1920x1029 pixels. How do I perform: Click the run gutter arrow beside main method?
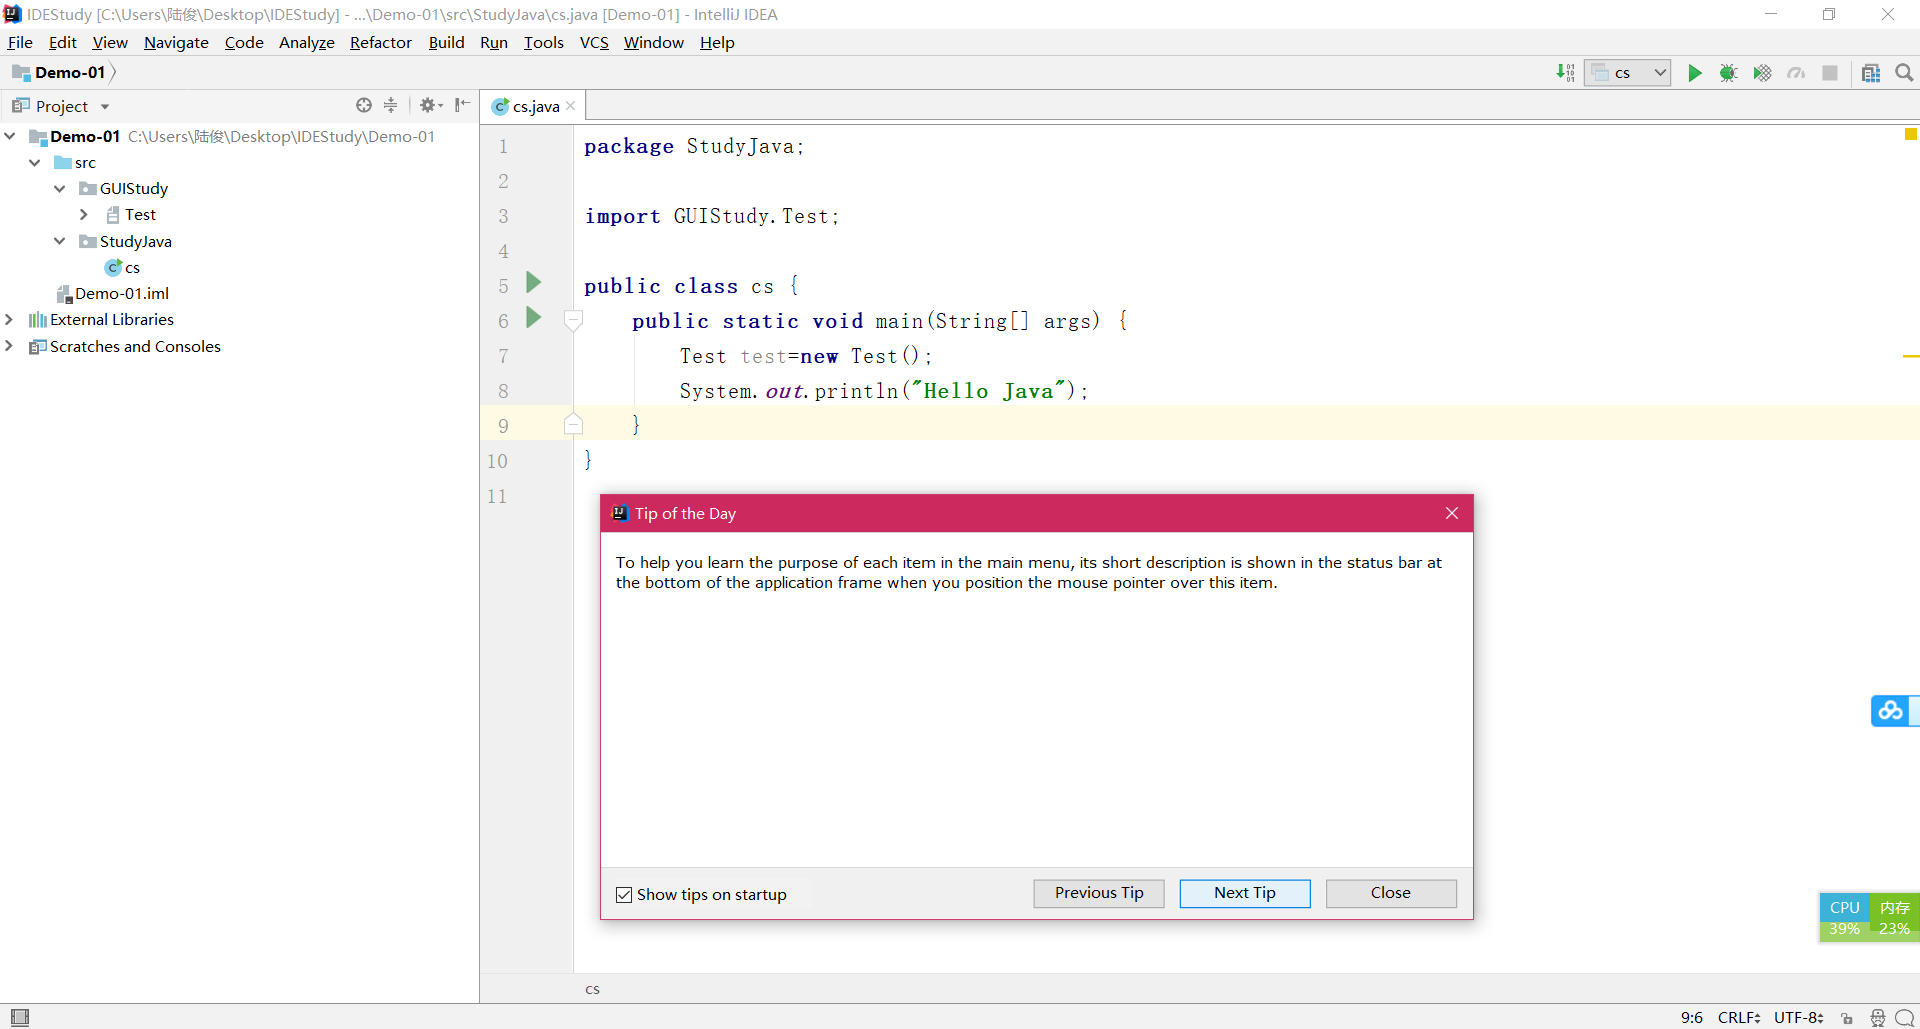pos(534,318)
